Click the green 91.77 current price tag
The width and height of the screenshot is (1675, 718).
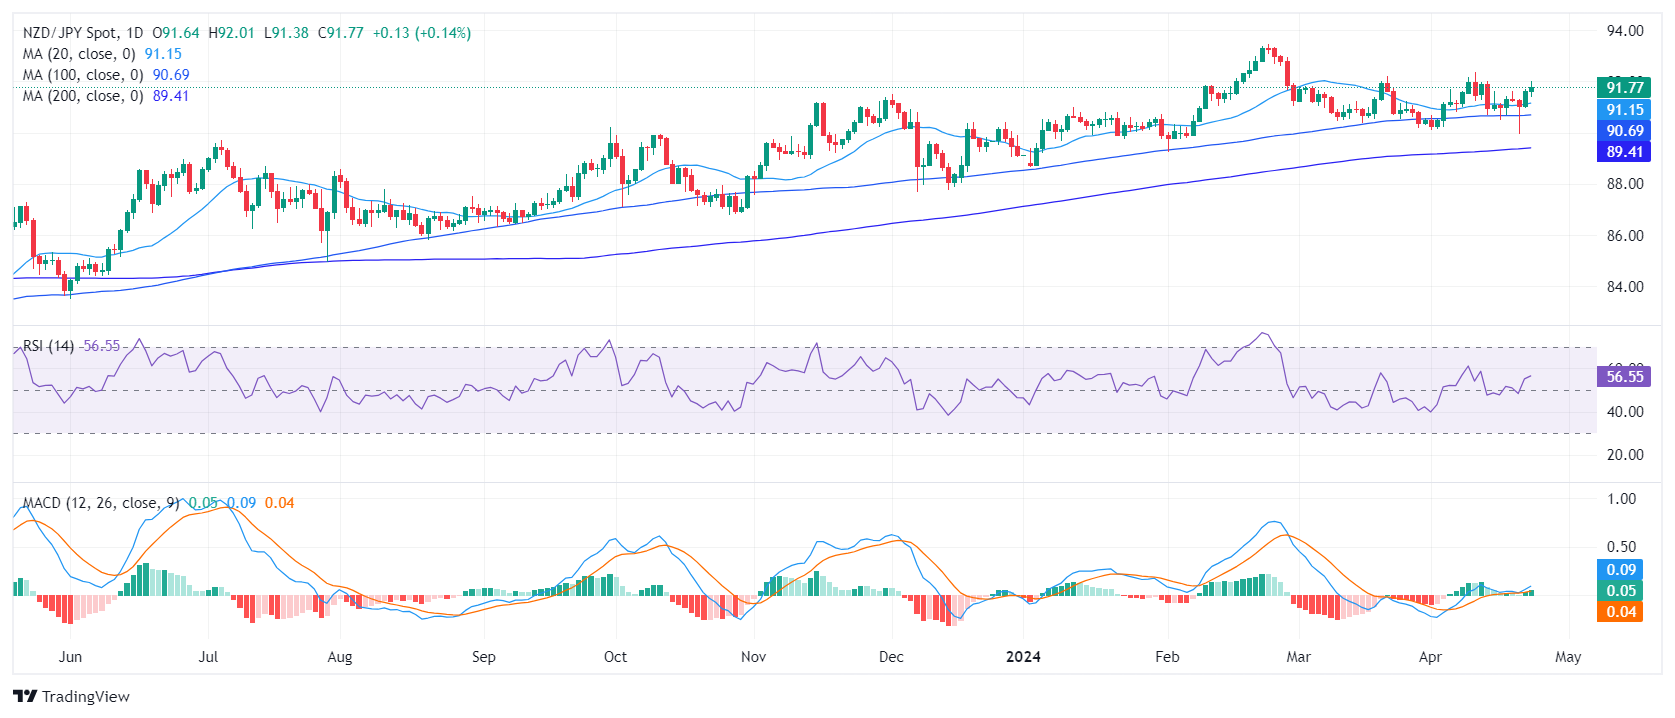click(1624, 88)
